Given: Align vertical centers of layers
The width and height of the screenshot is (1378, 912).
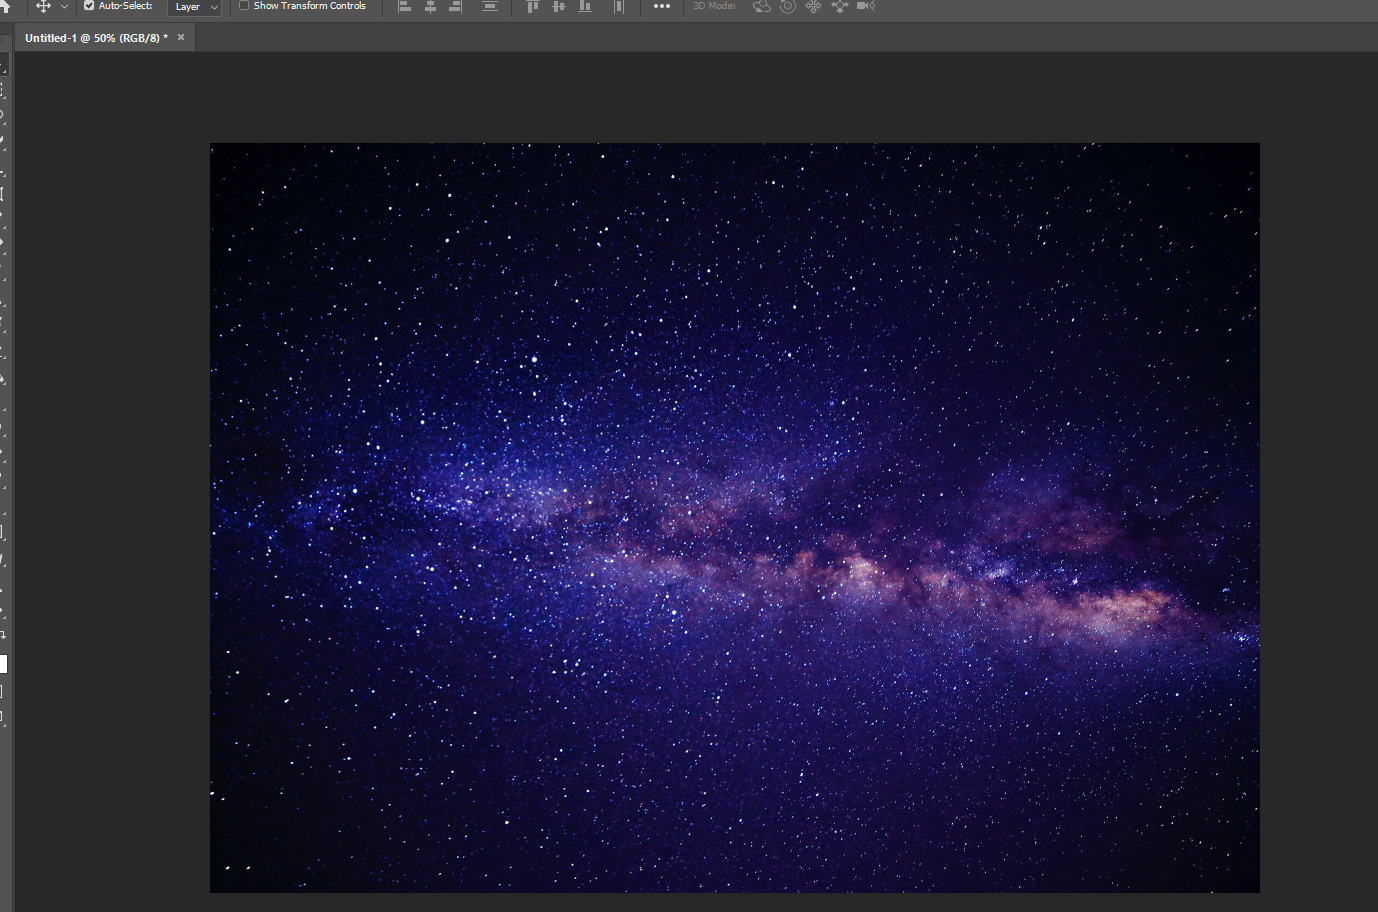Looking at the screenshot, I should click(x=559, y=7).
